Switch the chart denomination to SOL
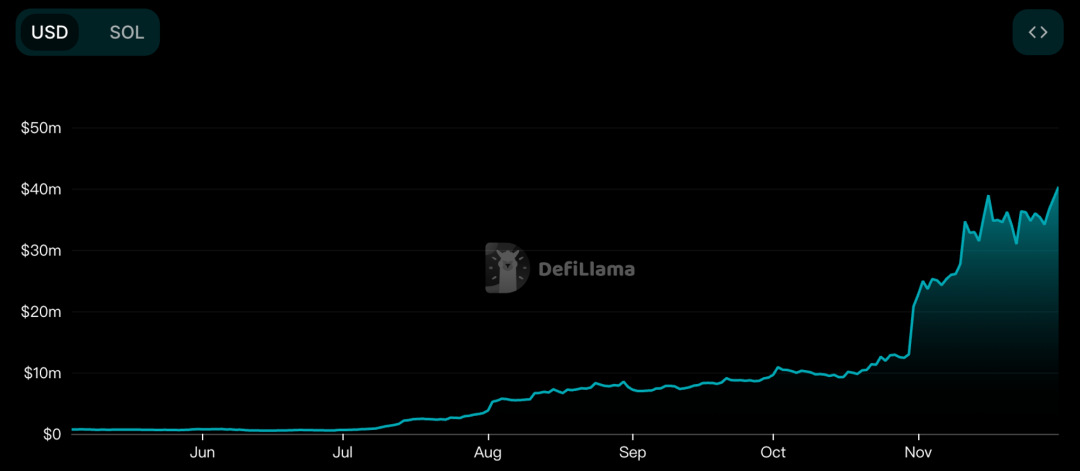 (127, 32)
